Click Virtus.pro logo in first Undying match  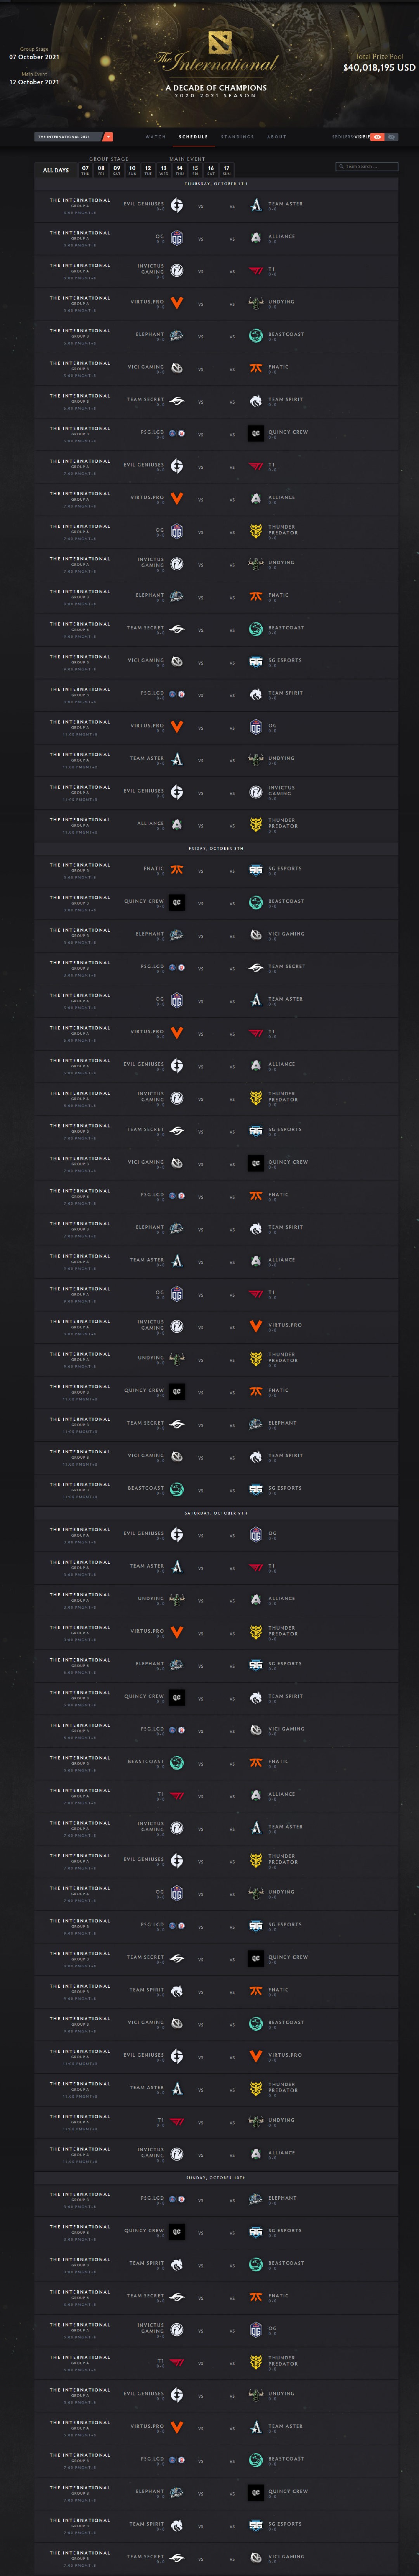[x=177, y=303]
